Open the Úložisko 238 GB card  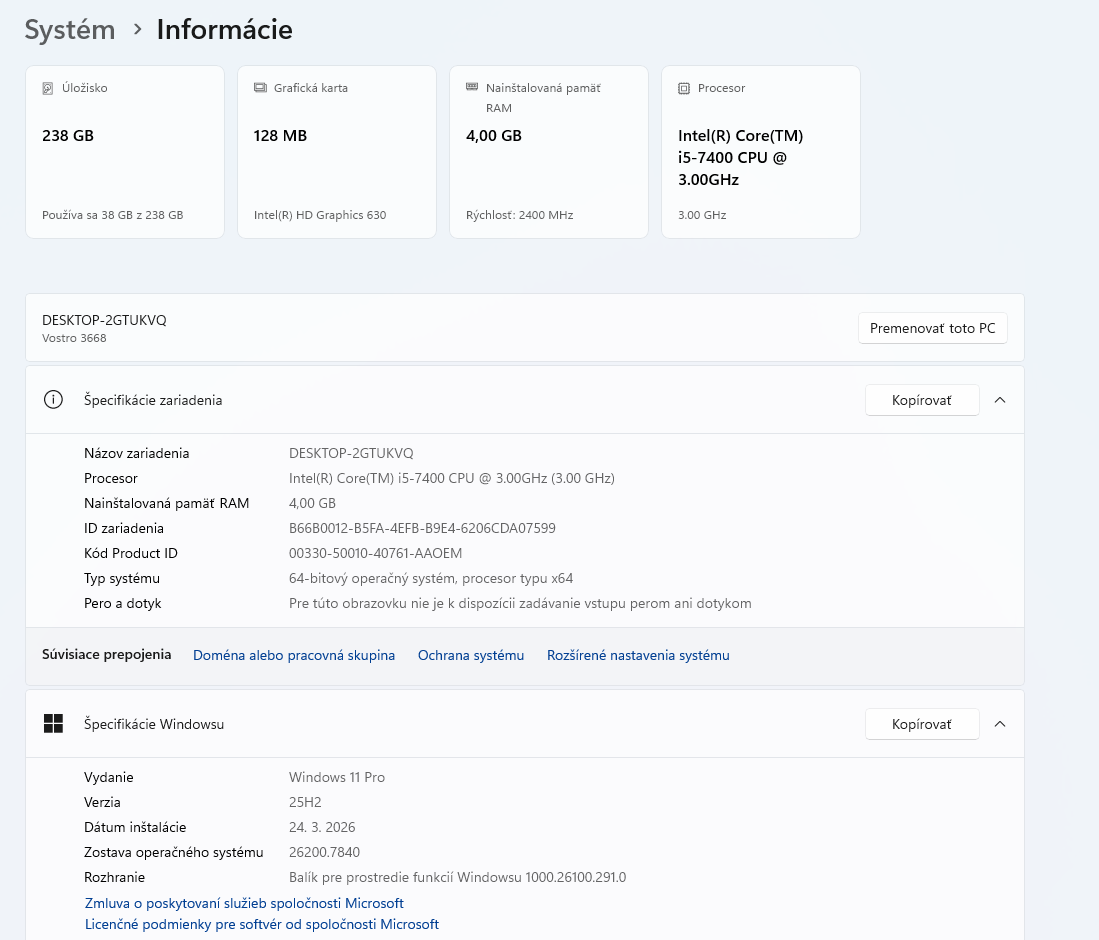click(125, 152)
